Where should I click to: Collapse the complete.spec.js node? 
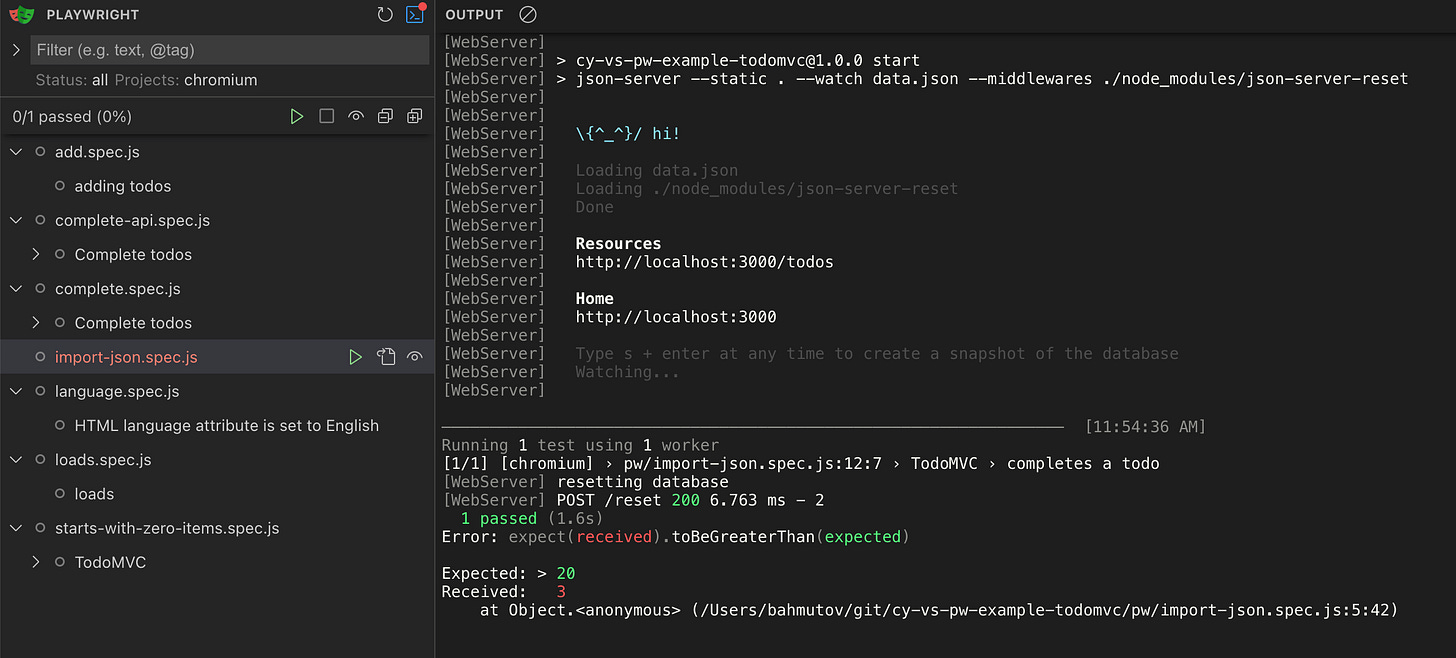point(16,289)
